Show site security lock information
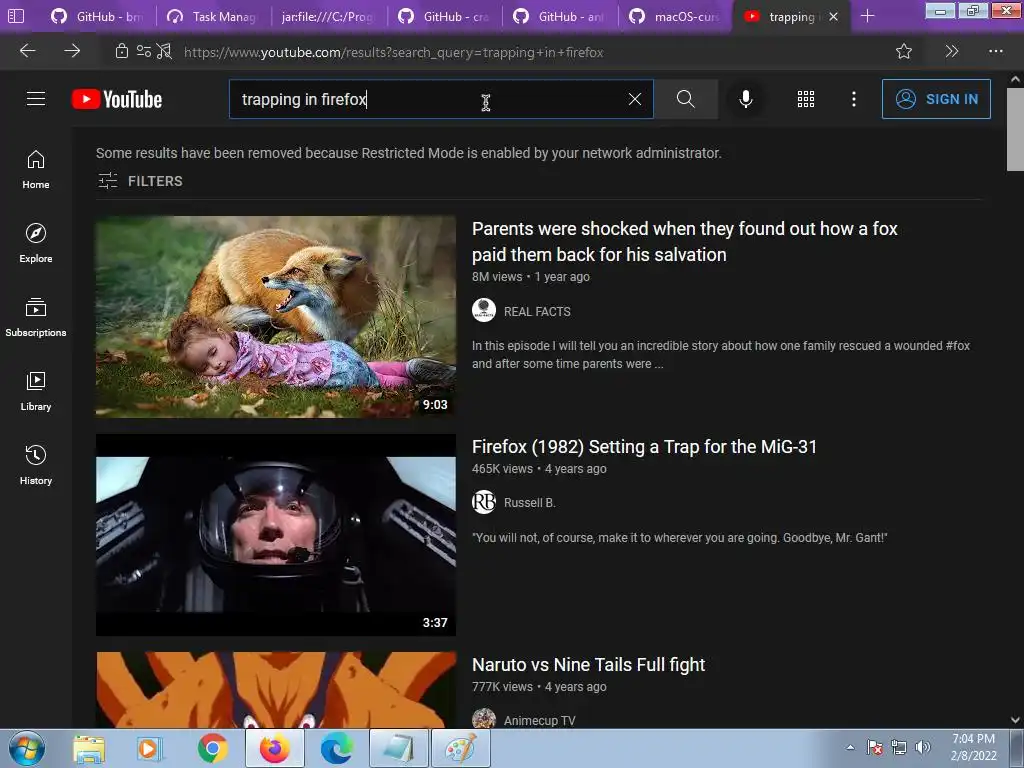1024x768 pixels. pos(121,51)
